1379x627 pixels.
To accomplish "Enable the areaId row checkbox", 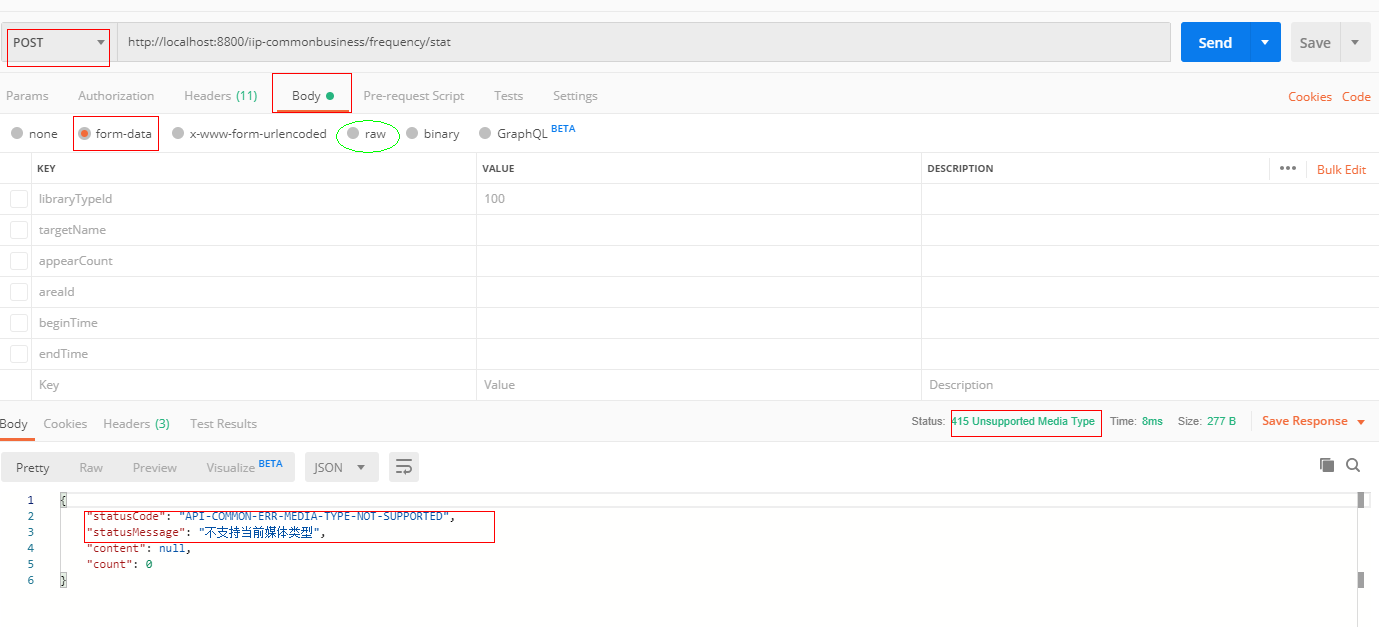I will pos(19,292).
